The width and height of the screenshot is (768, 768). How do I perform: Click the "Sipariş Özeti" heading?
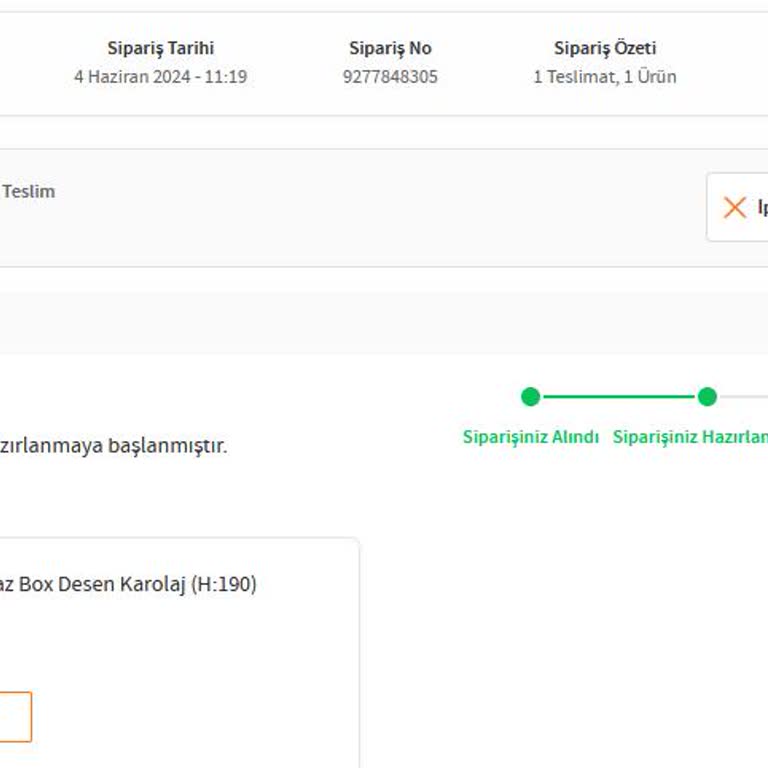pyautogui.click(x=605, y=48)
